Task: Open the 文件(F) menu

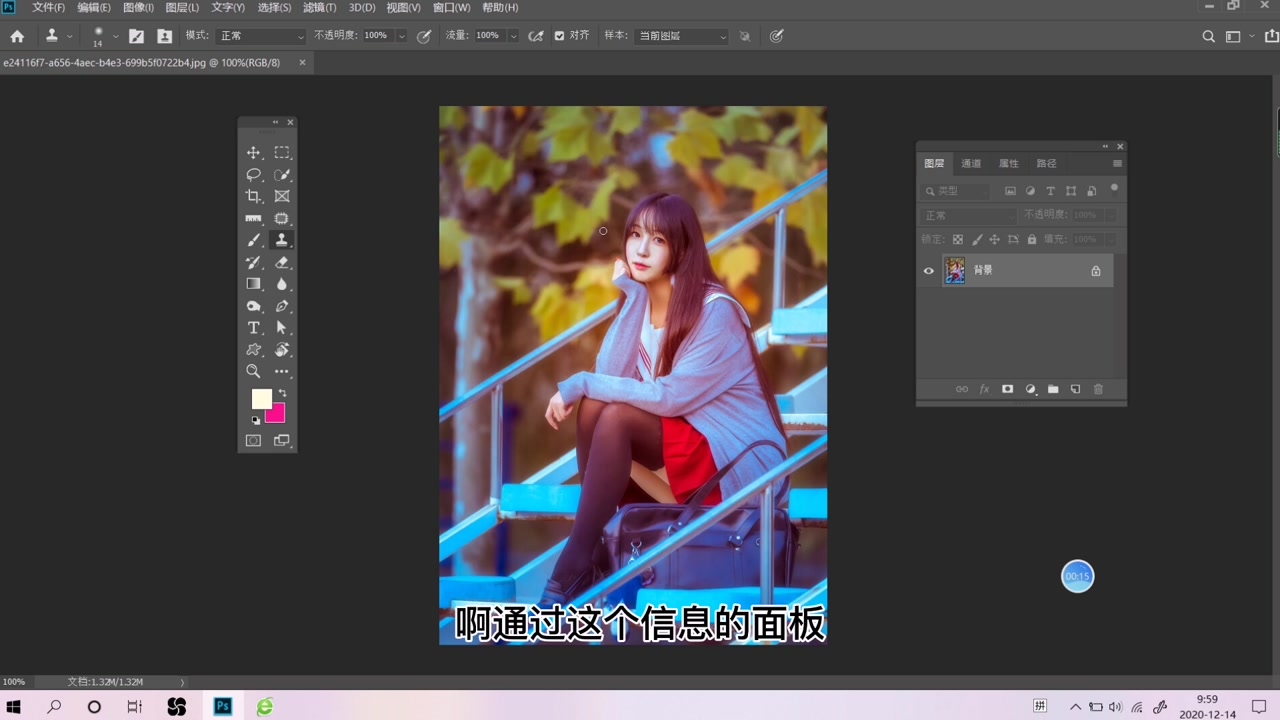Action: pyautogui.click(x=48, y=7)
